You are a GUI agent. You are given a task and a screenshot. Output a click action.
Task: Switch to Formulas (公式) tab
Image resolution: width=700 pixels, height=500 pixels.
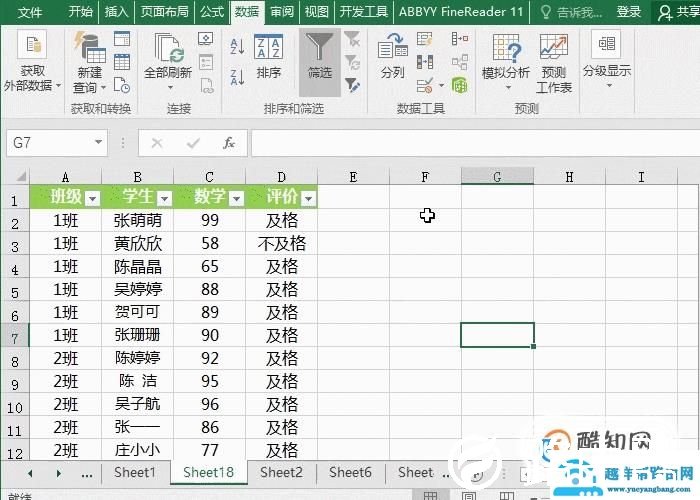(212, 12)
